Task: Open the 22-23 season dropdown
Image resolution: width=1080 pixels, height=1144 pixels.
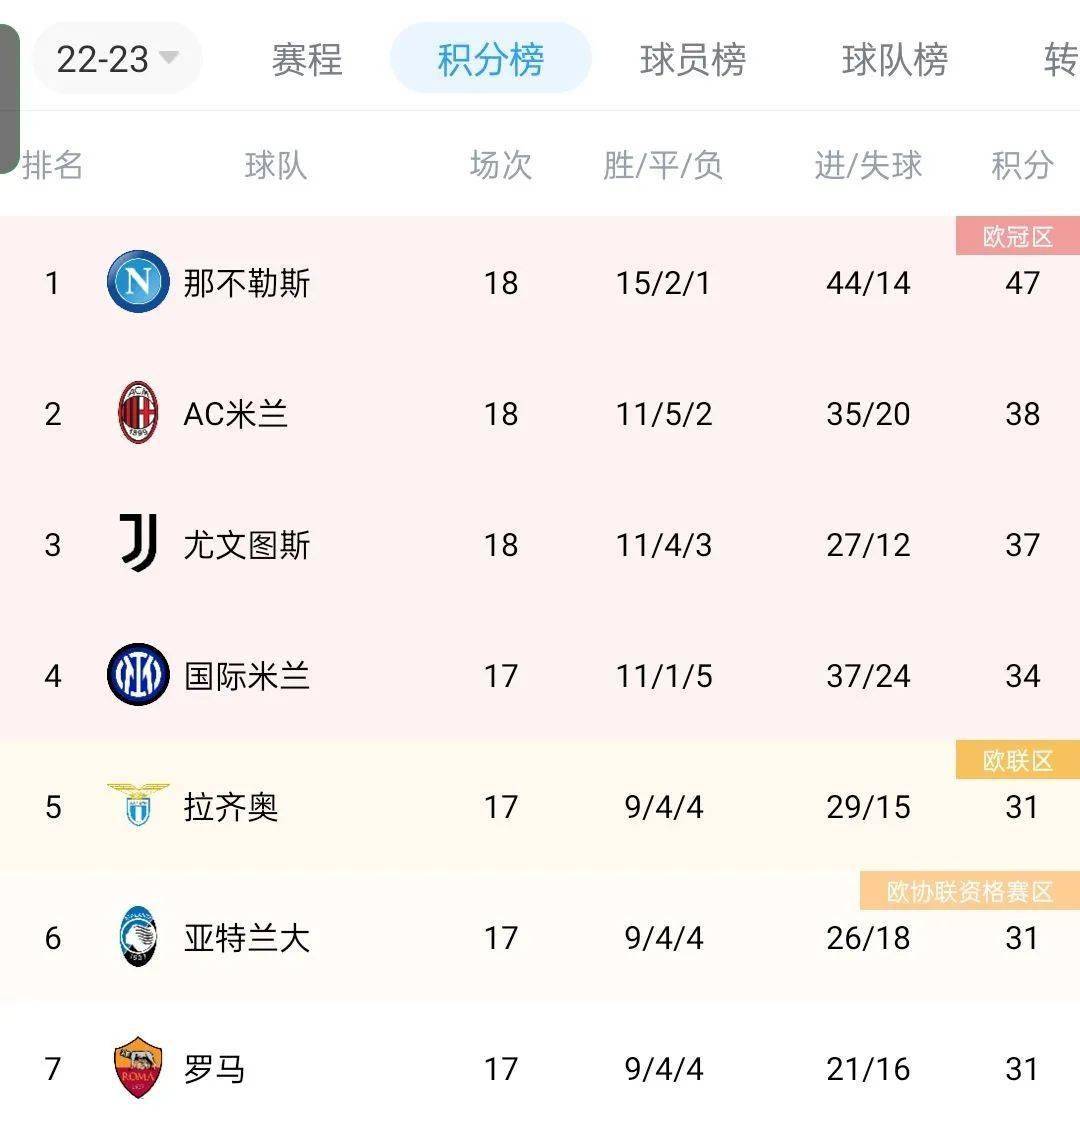Action: click(x=117, y=59)
